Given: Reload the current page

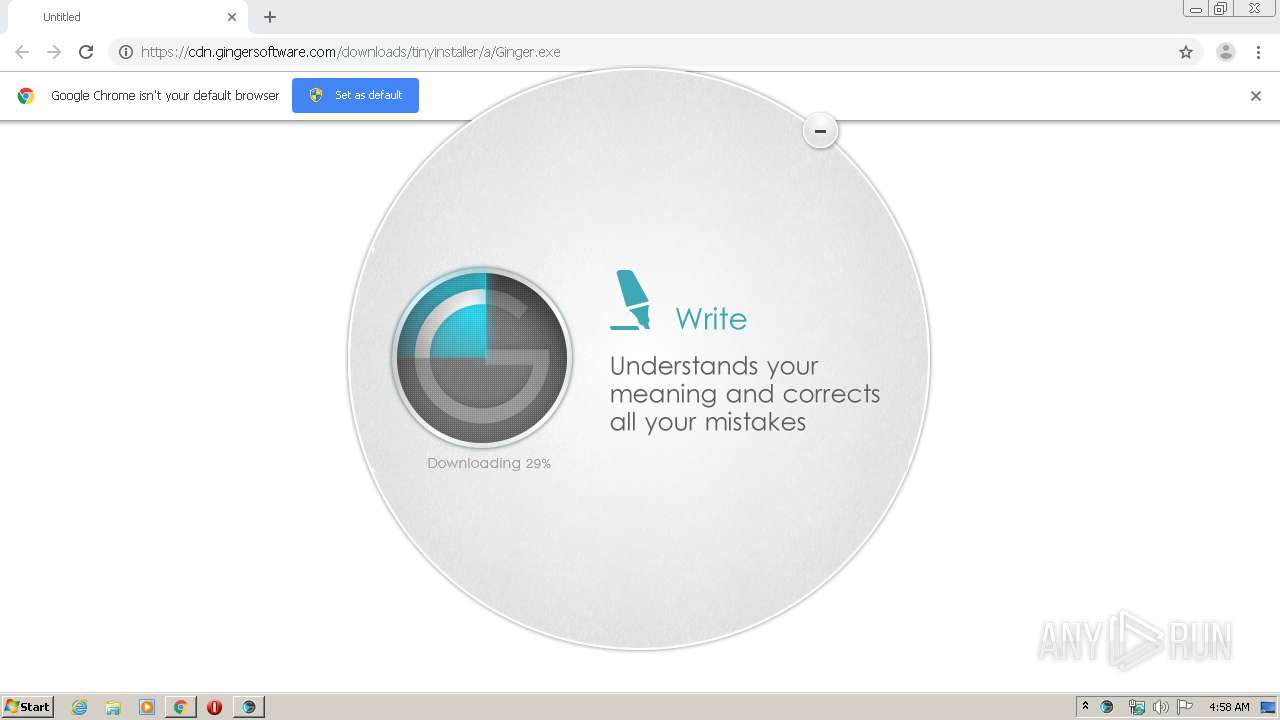Looking at the screenshot, I should (86, 52).
